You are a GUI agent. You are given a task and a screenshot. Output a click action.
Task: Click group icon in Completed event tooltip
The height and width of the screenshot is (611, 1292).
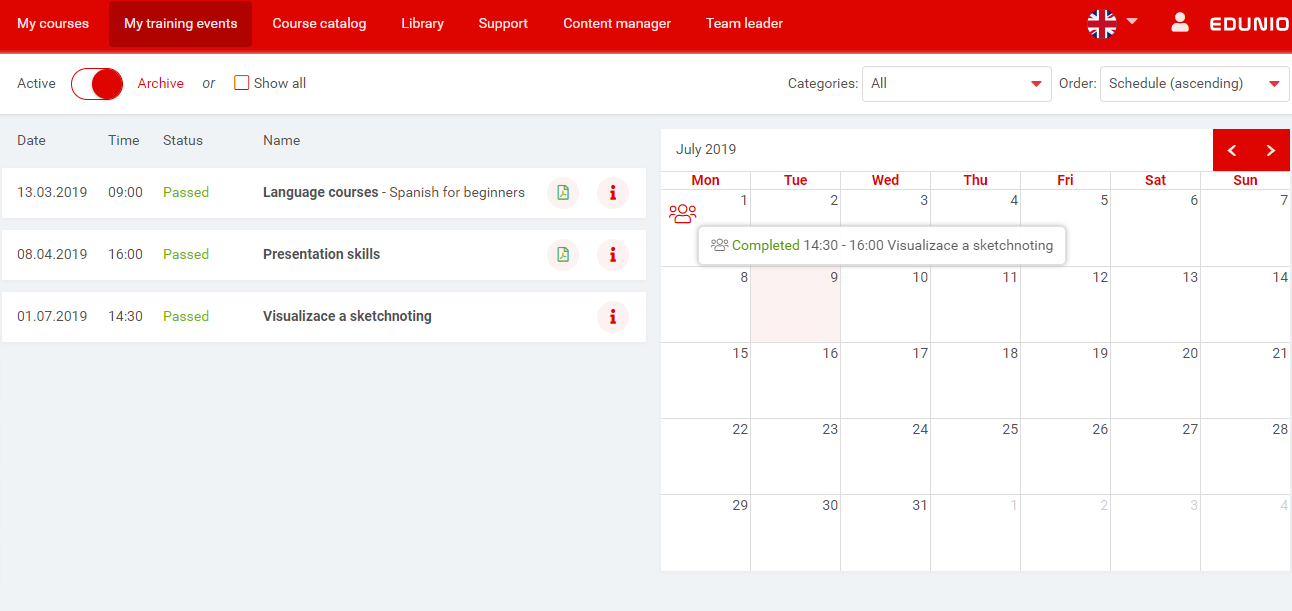719,245
